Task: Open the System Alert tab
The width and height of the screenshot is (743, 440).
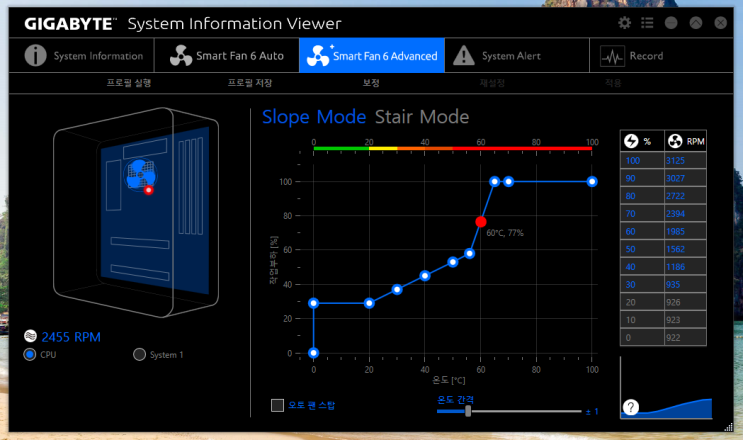Action: click(517, 55)
